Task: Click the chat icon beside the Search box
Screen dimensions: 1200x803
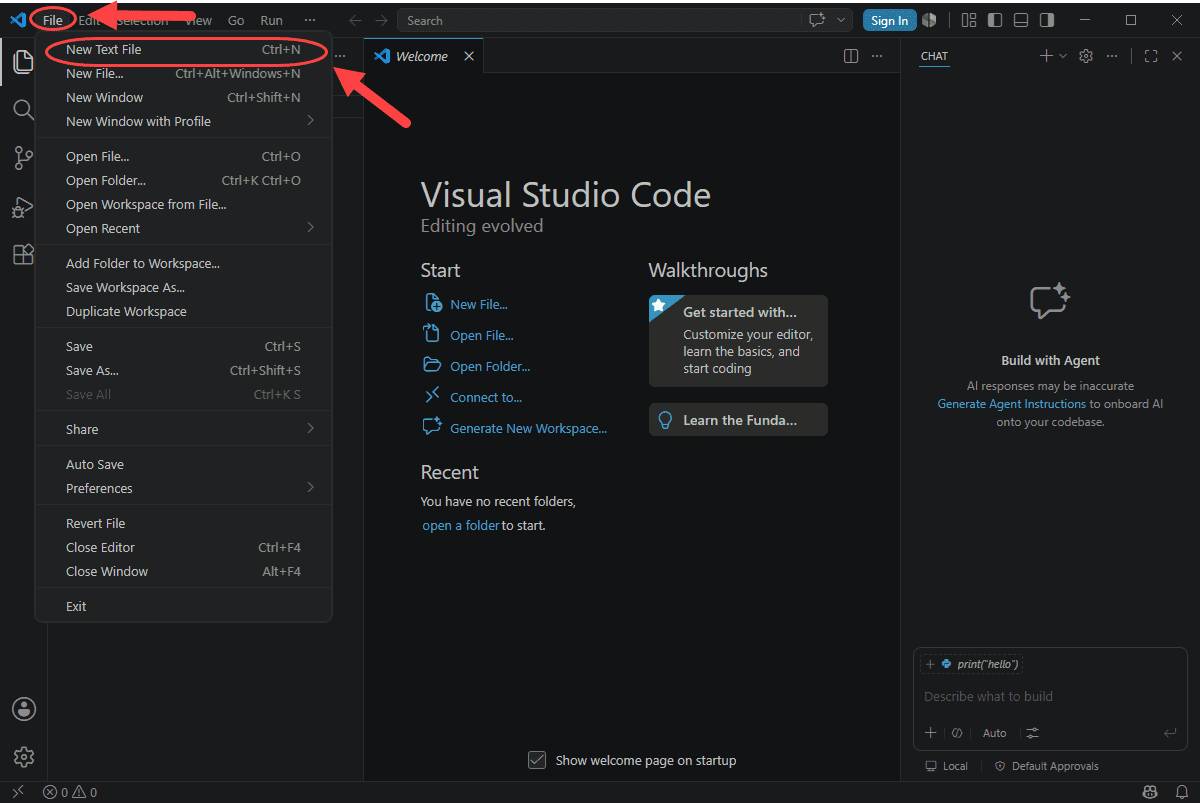Action: click(817, 20)
